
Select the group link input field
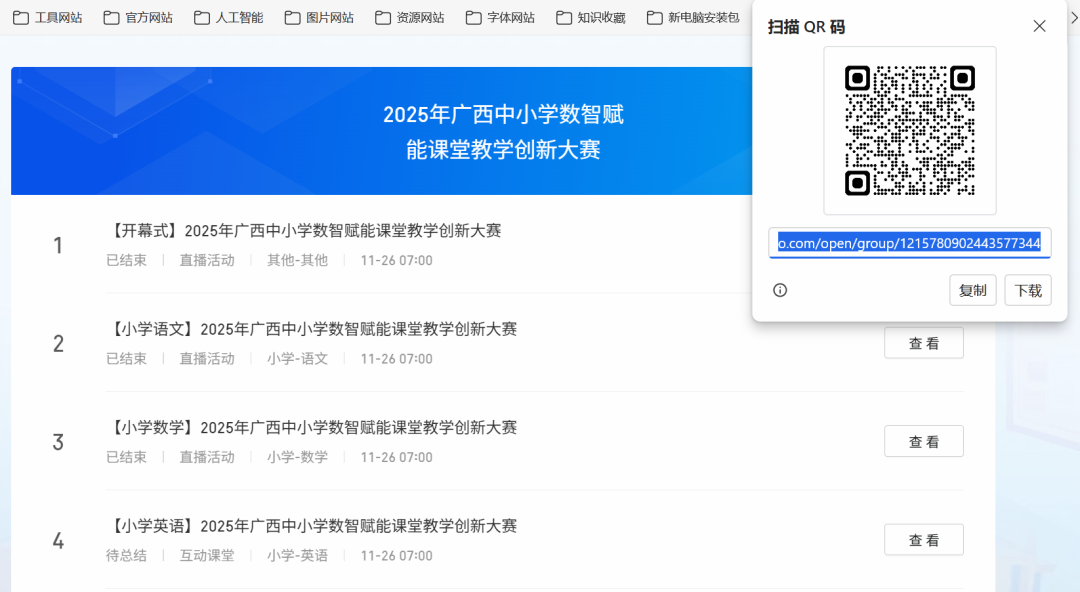pyautogui.click(x=909, y=243)
